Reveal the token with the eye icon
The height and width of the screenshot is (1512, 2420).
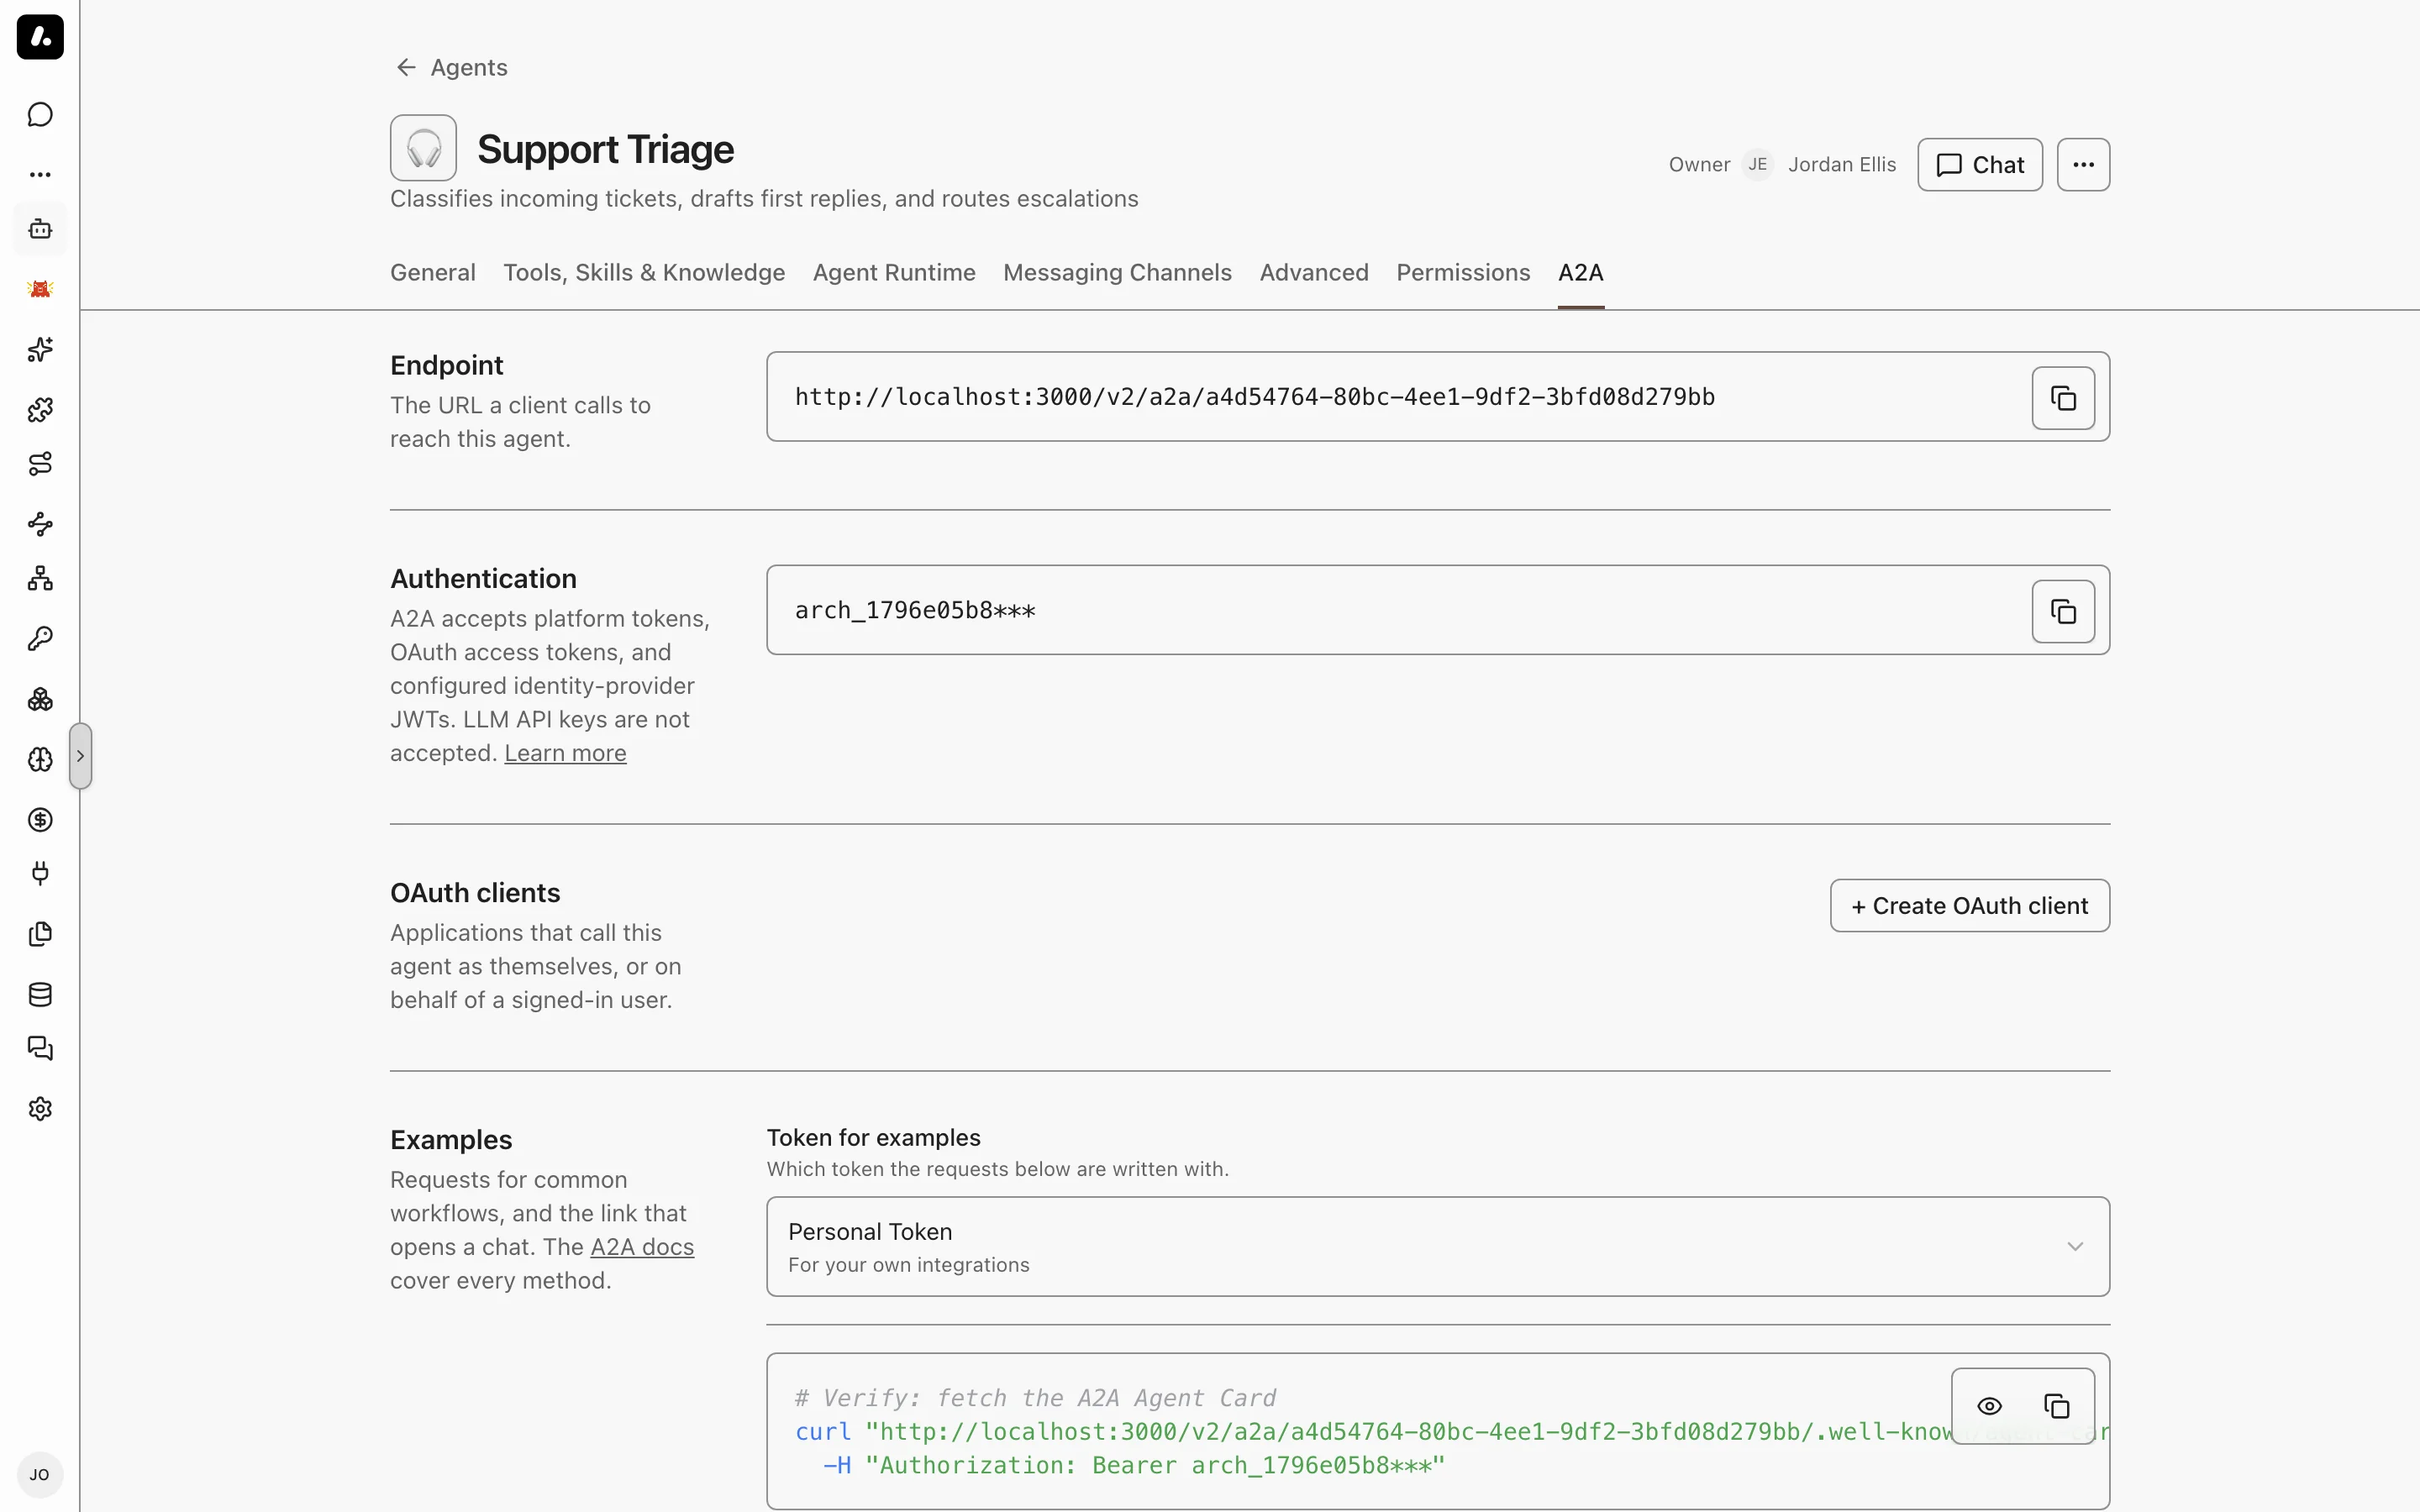pyautogui.click(x=1990, y=1406)
